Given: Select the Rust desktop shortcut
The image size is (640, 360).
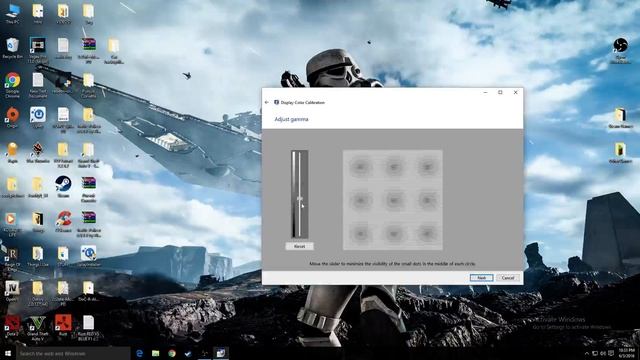Looking at the screenshot, I should pyautogui.click(x=63, y=325).
